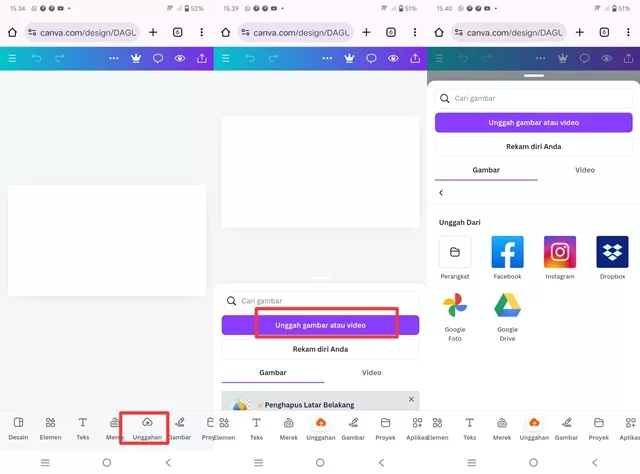The width and height of the screenshot is (640, 474).
Task: Select Teks in right phone bottom bar
Action: (x=469, y=428)
